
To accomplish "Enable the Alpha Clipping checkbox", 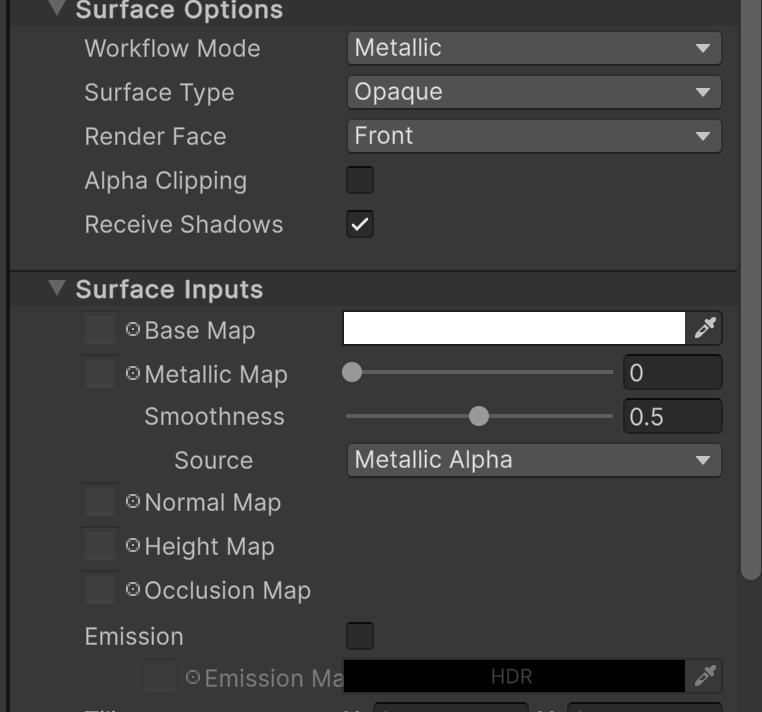I will click(x=360, y=180).
